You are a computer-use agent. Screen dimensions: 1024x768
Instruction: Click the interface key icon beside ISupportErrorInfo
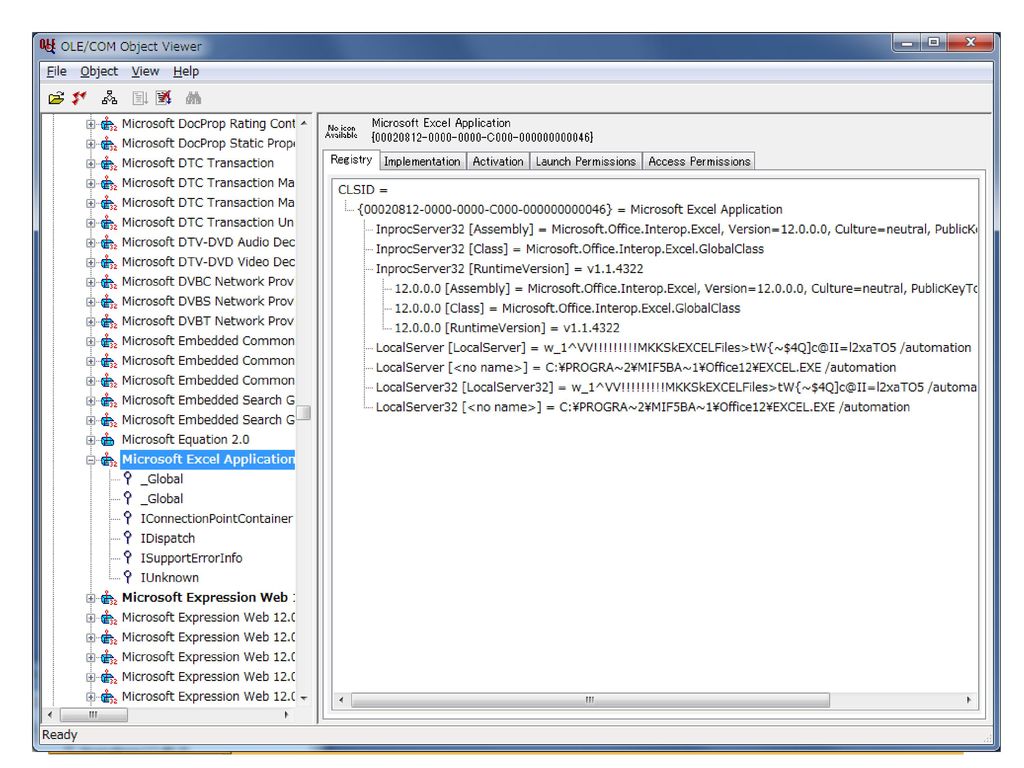coord(128,558)
